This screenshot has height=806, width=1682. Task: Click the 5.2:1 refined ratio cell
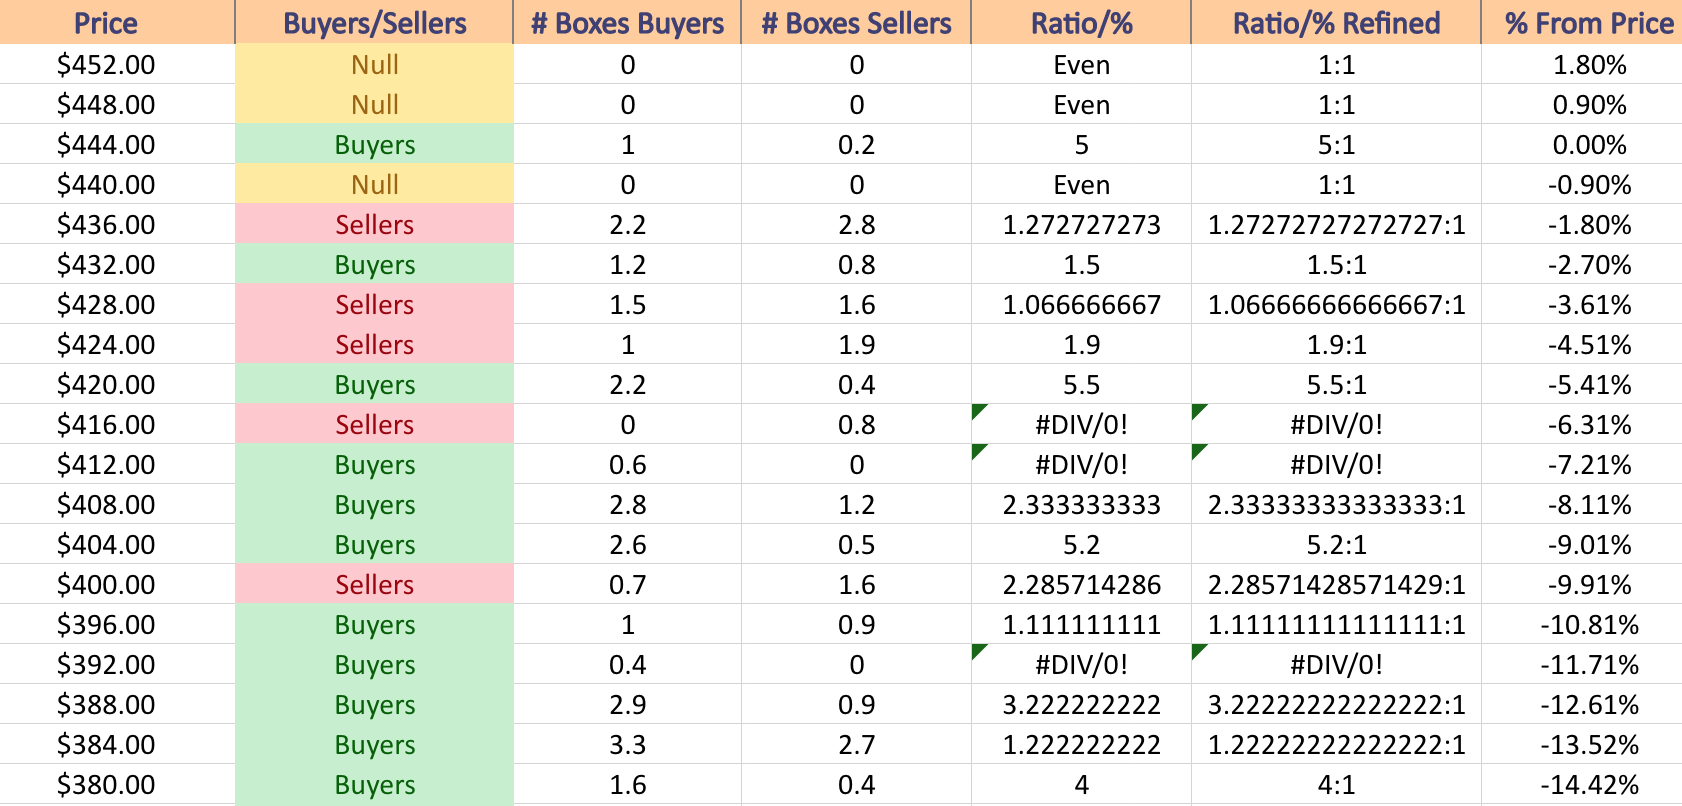(x=1336, y=545)
